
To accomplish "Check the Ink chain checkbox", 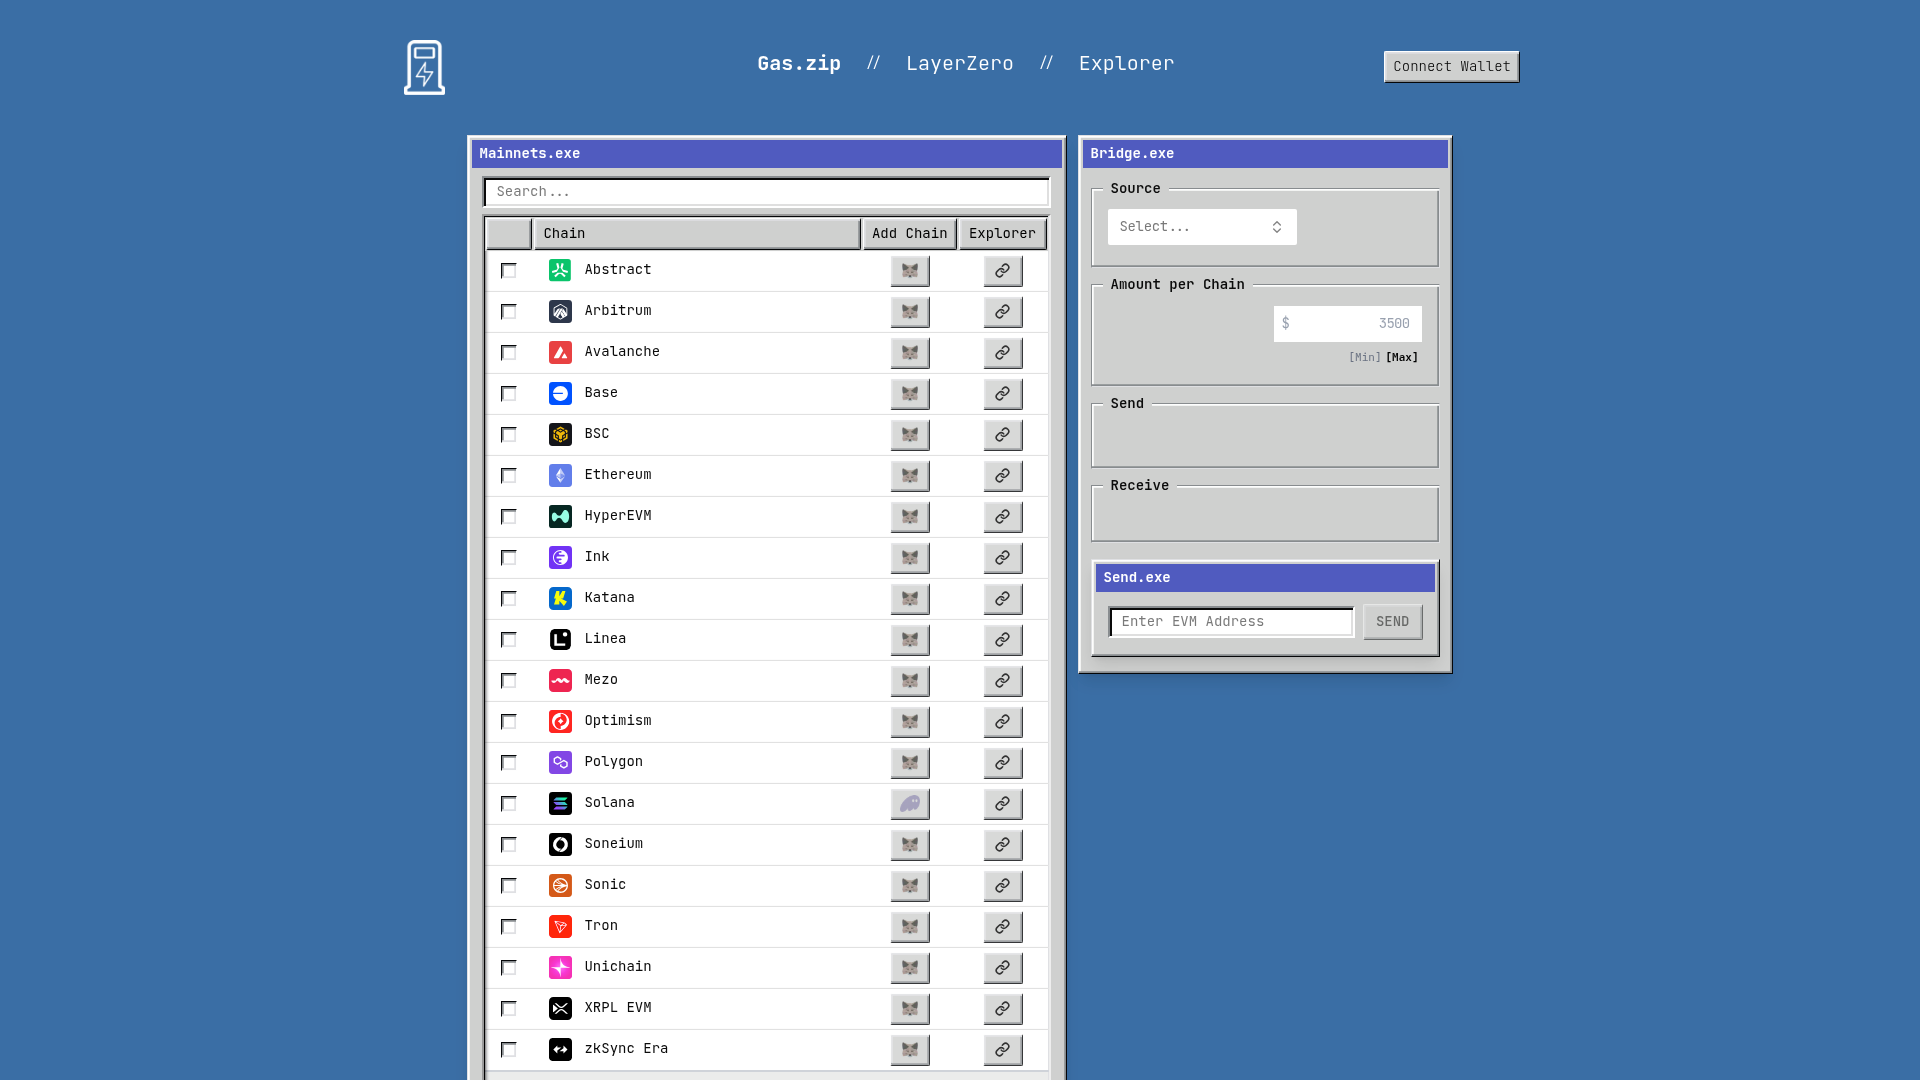I will click(509, 558).
